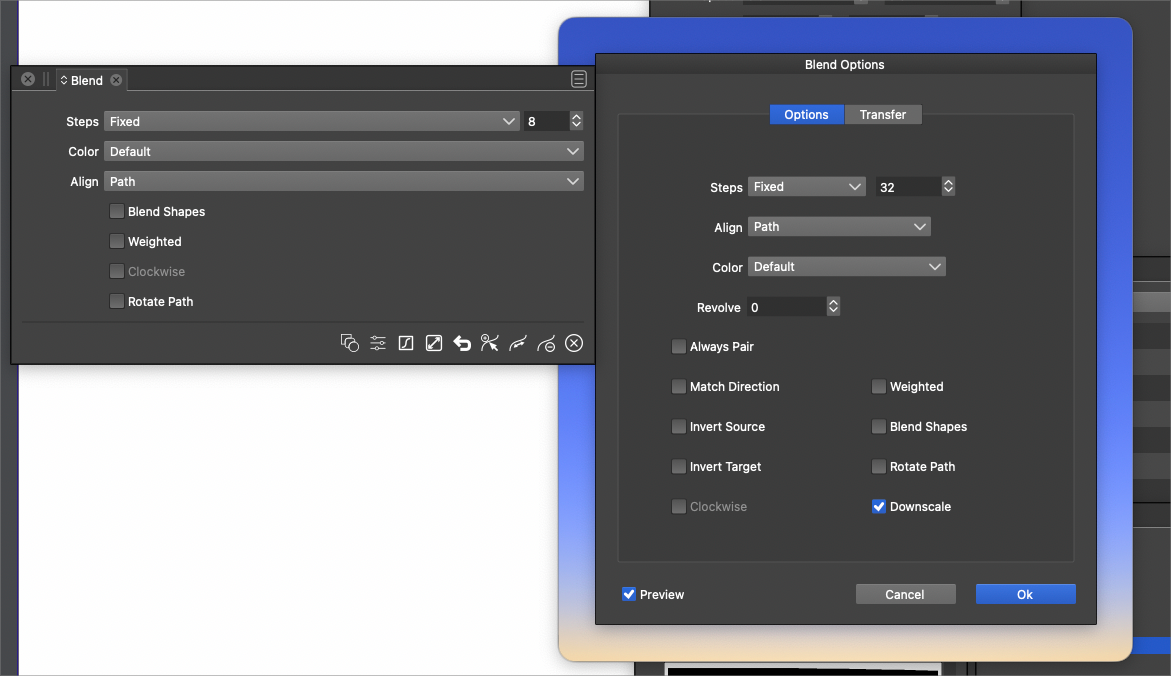Open blend options sliders icon
Screen dimensions: 1171x676
click(x=378, y=343)
